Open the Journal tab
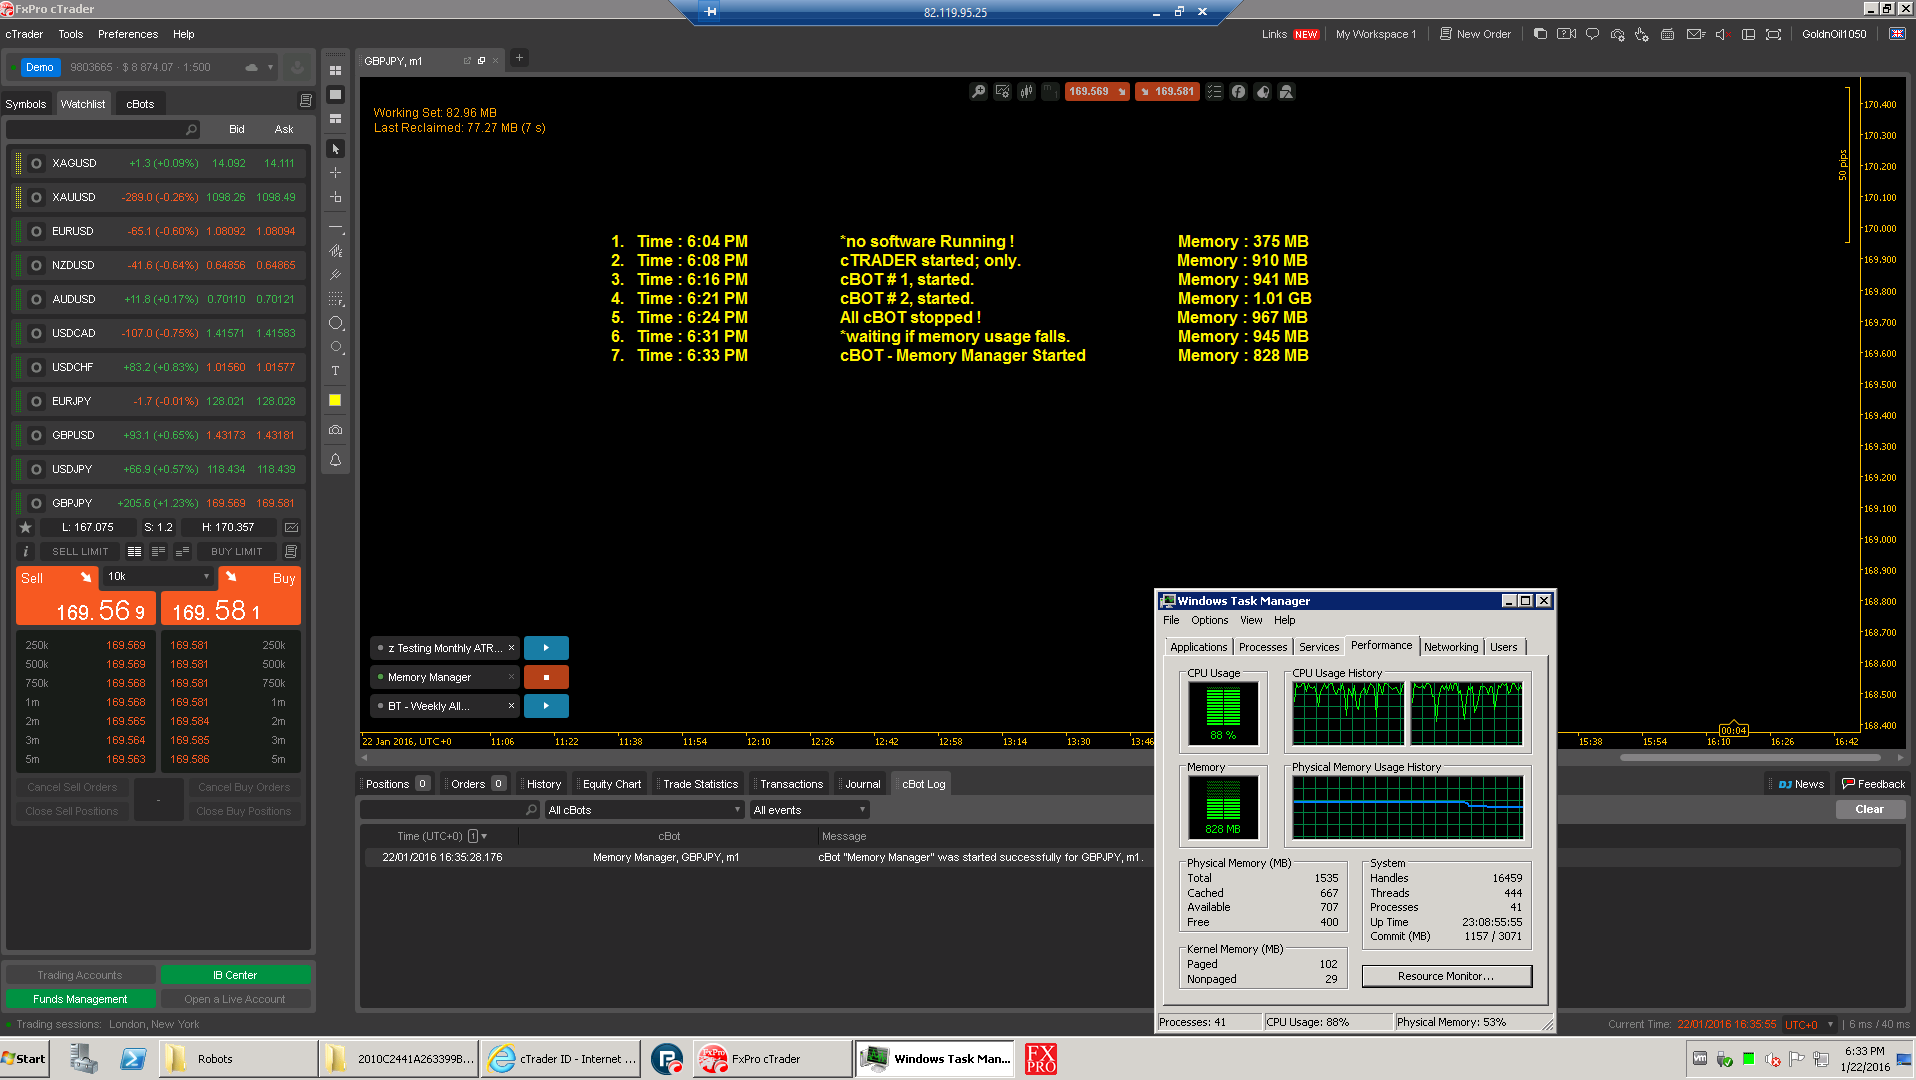 coord(862,785)
